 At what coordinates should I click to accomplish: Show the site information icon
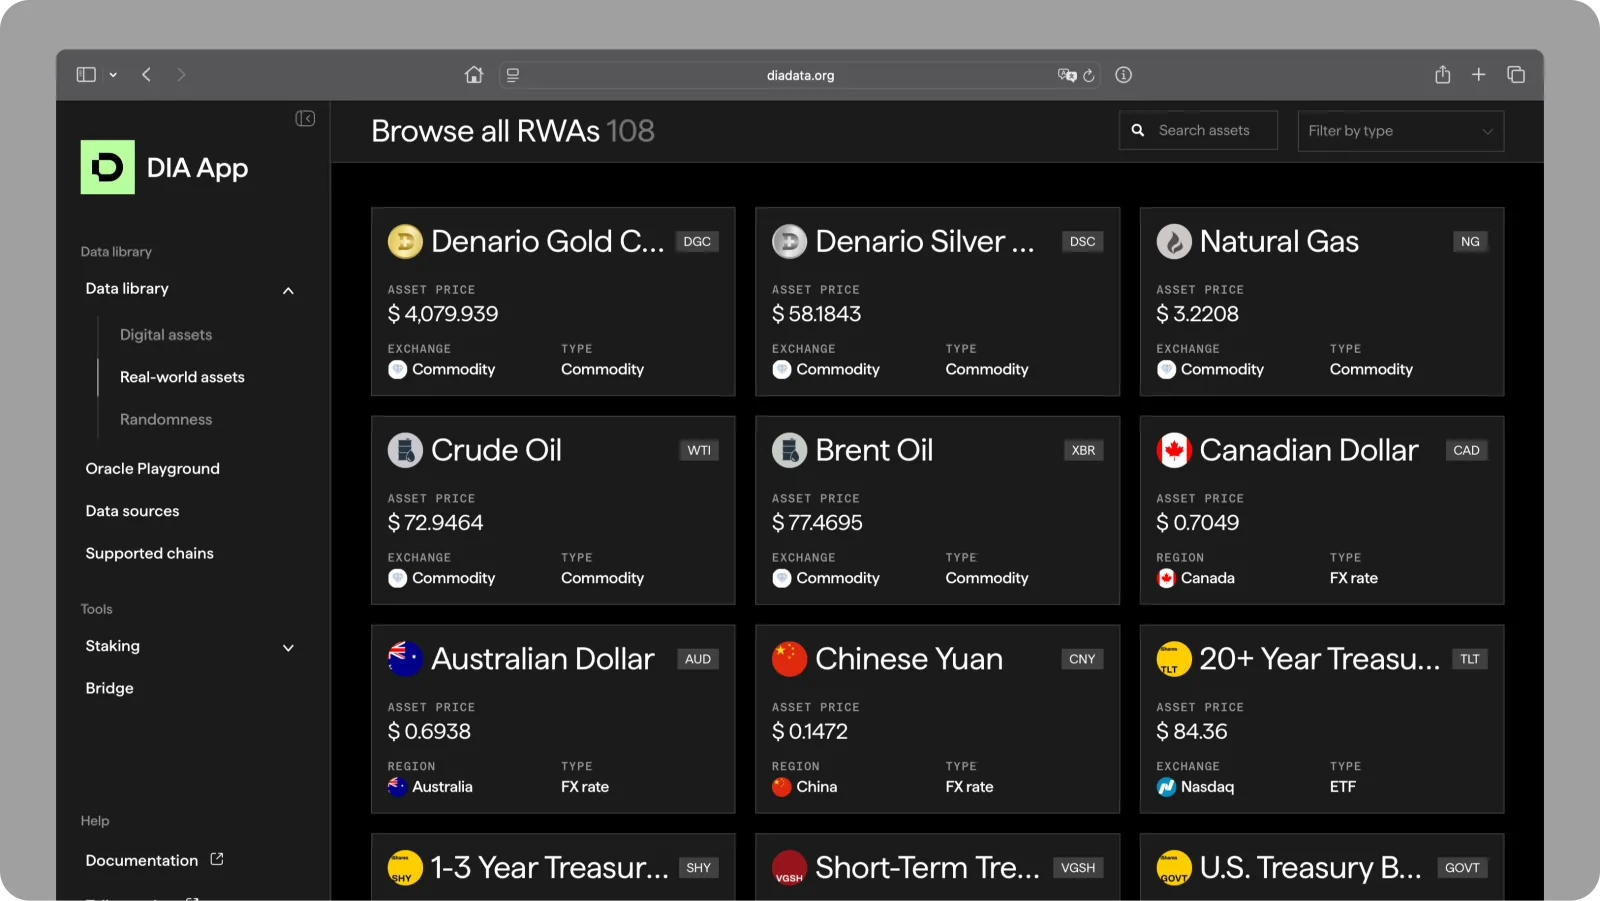point(1124,75)
